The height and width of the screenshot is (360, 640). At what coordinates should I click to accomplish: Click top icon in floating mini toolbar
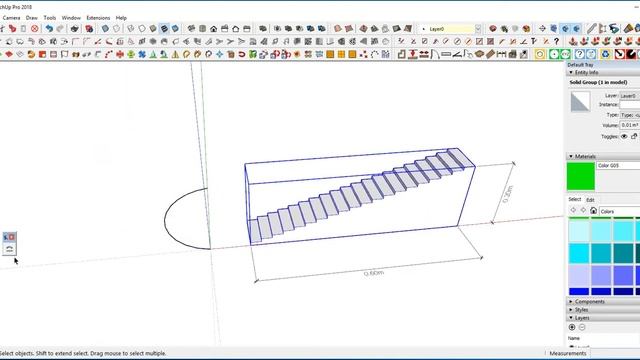coord(9,237)
